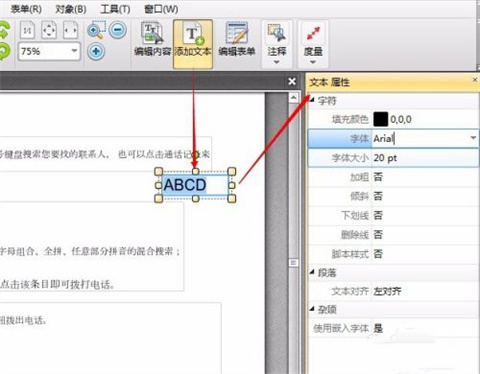Click the 加粗 property label
This screenshot has height=374, width=480.
tap(359, 177)
